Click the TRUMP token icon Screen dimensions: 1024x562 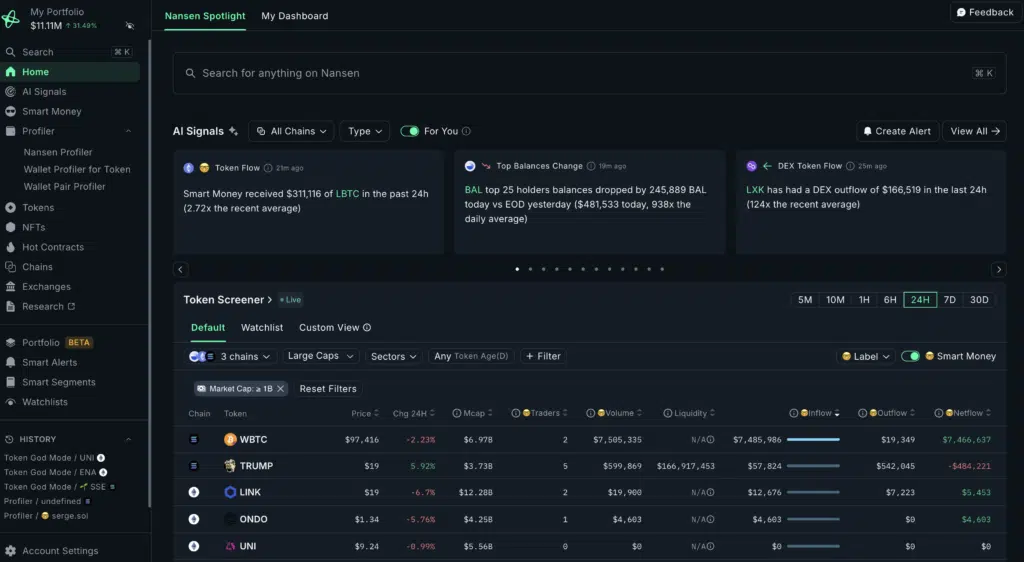(230, 466)
